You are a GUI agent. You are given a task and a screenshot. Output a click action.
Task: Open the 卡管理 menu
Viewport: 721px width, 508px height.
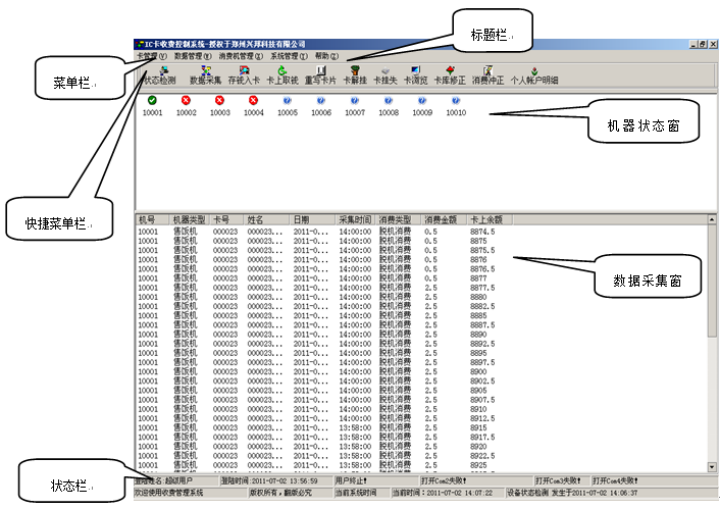[150, 56]
